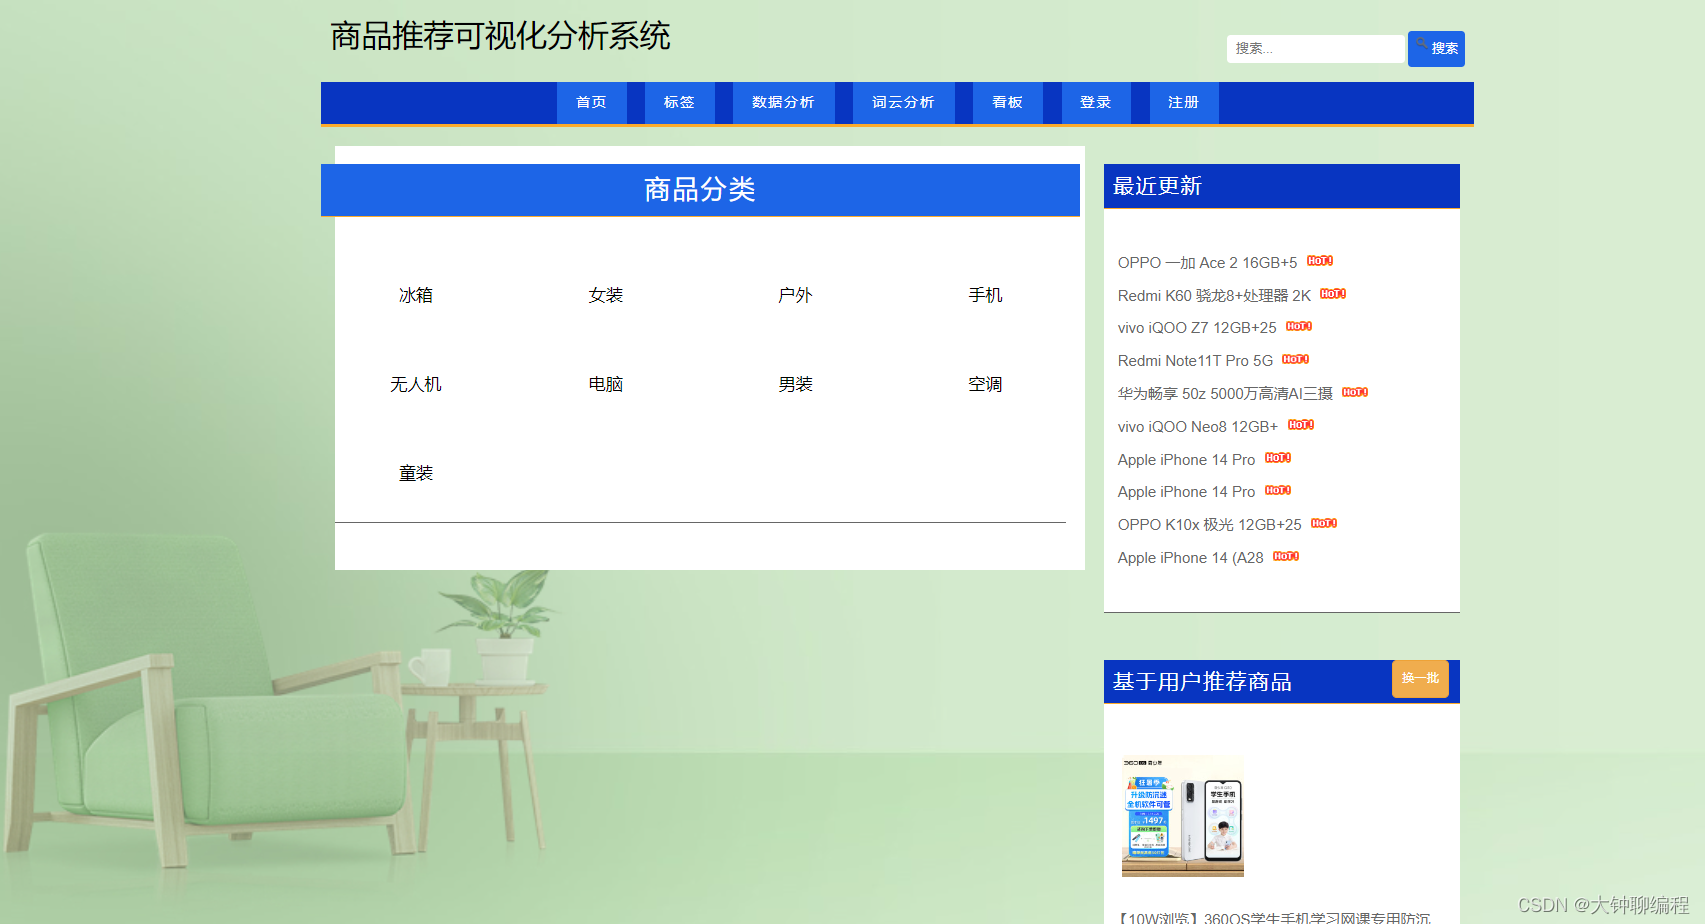The image size is (1705, 924).
Task: Click the Apple iPhone 14 Pro update link
Action: tap(1186, 459)
